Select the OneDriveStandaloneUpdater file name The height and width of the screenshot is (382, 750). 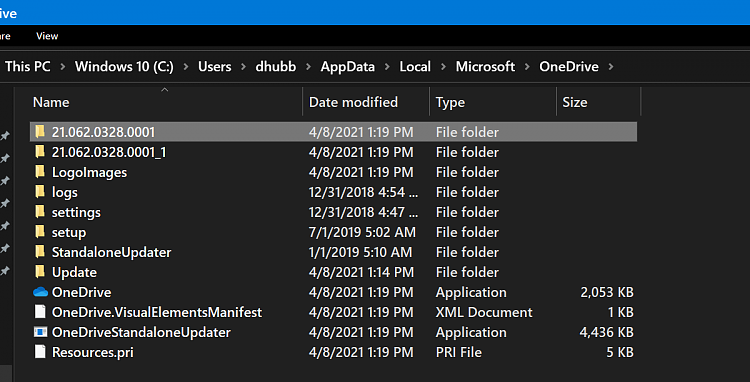tap(141, 332)
